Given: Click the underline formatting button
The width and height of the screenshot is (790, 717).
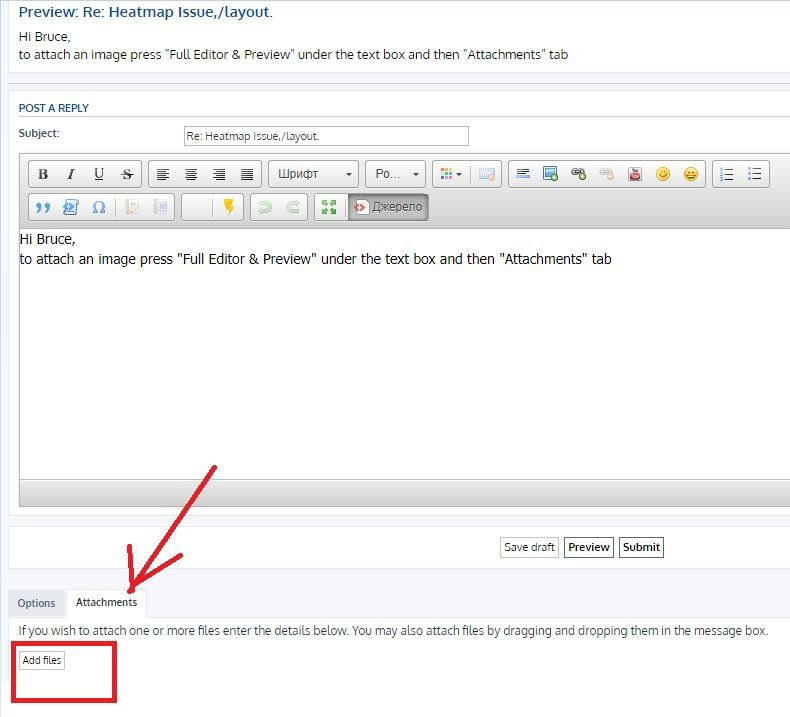Looking at the screenshot, I should pyautogui.click(x=99, y=174).
